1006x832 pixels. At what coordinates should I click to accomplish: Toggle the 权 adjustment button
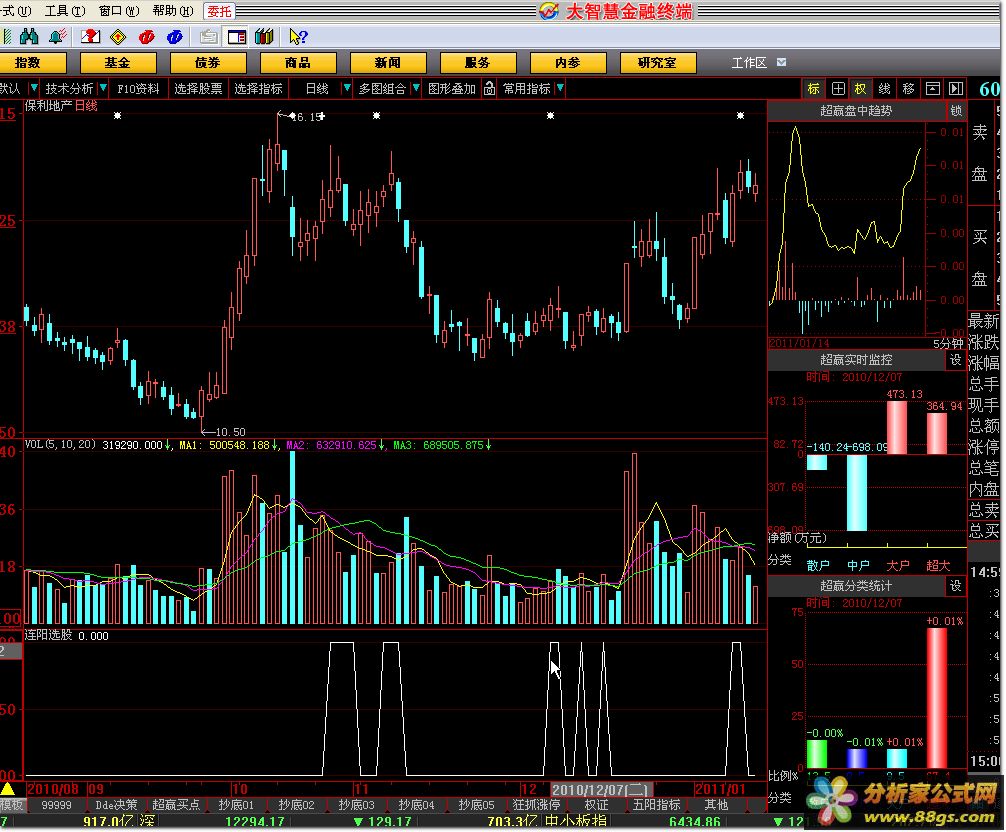[860, 89]
